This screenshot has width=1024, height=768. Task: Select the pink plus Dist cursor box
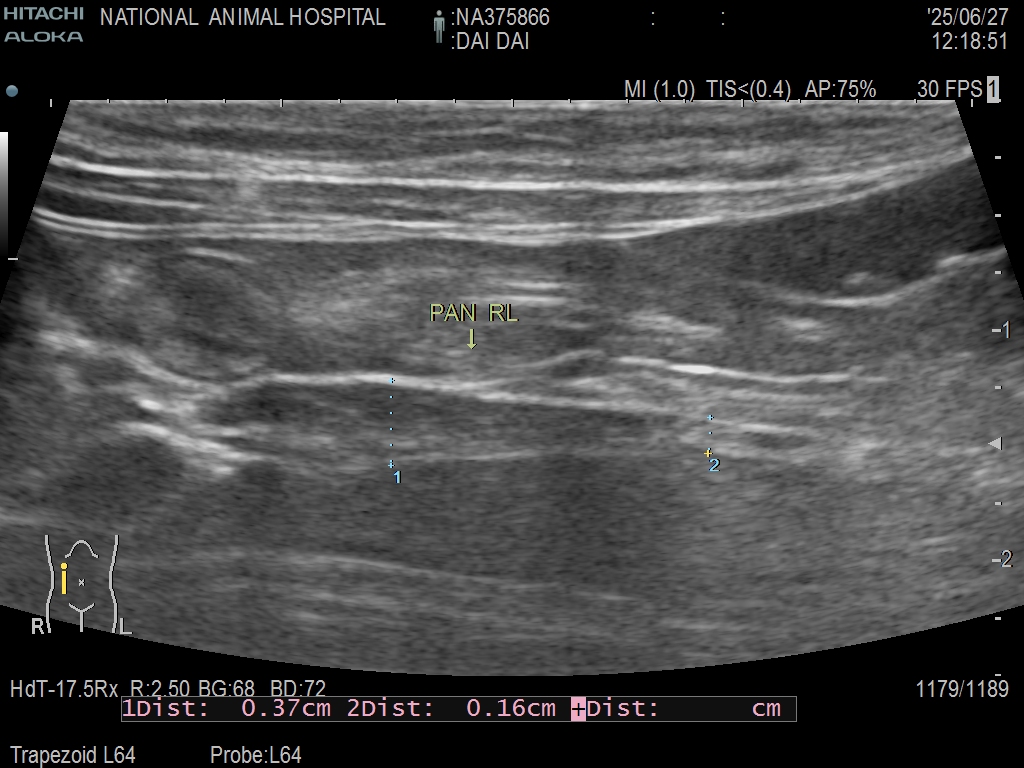(578, 709)
